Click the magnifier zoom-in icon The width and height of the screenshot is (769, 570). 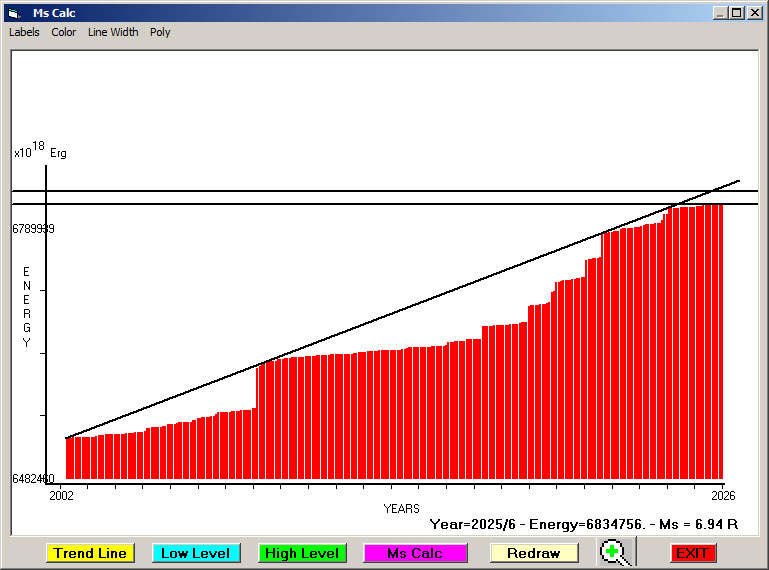pyautogui.click(x=616, y=552)
